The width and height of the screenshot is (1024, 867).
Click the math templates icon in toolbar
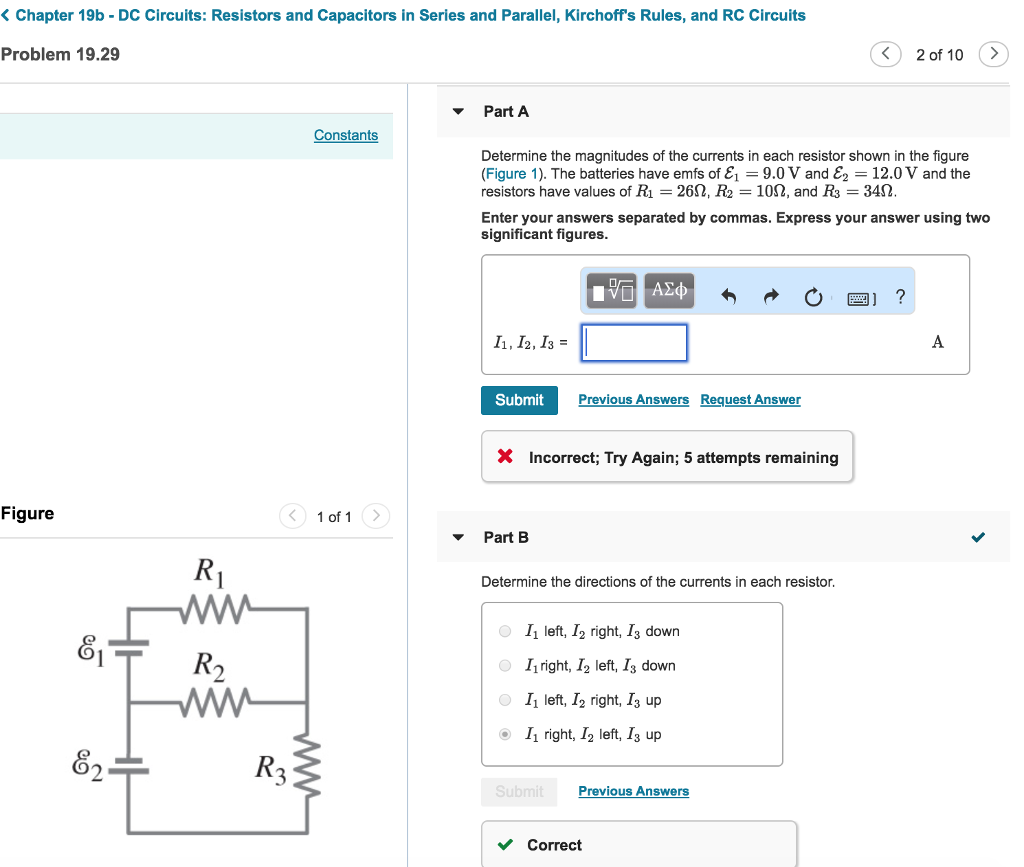tap(612, 291)
